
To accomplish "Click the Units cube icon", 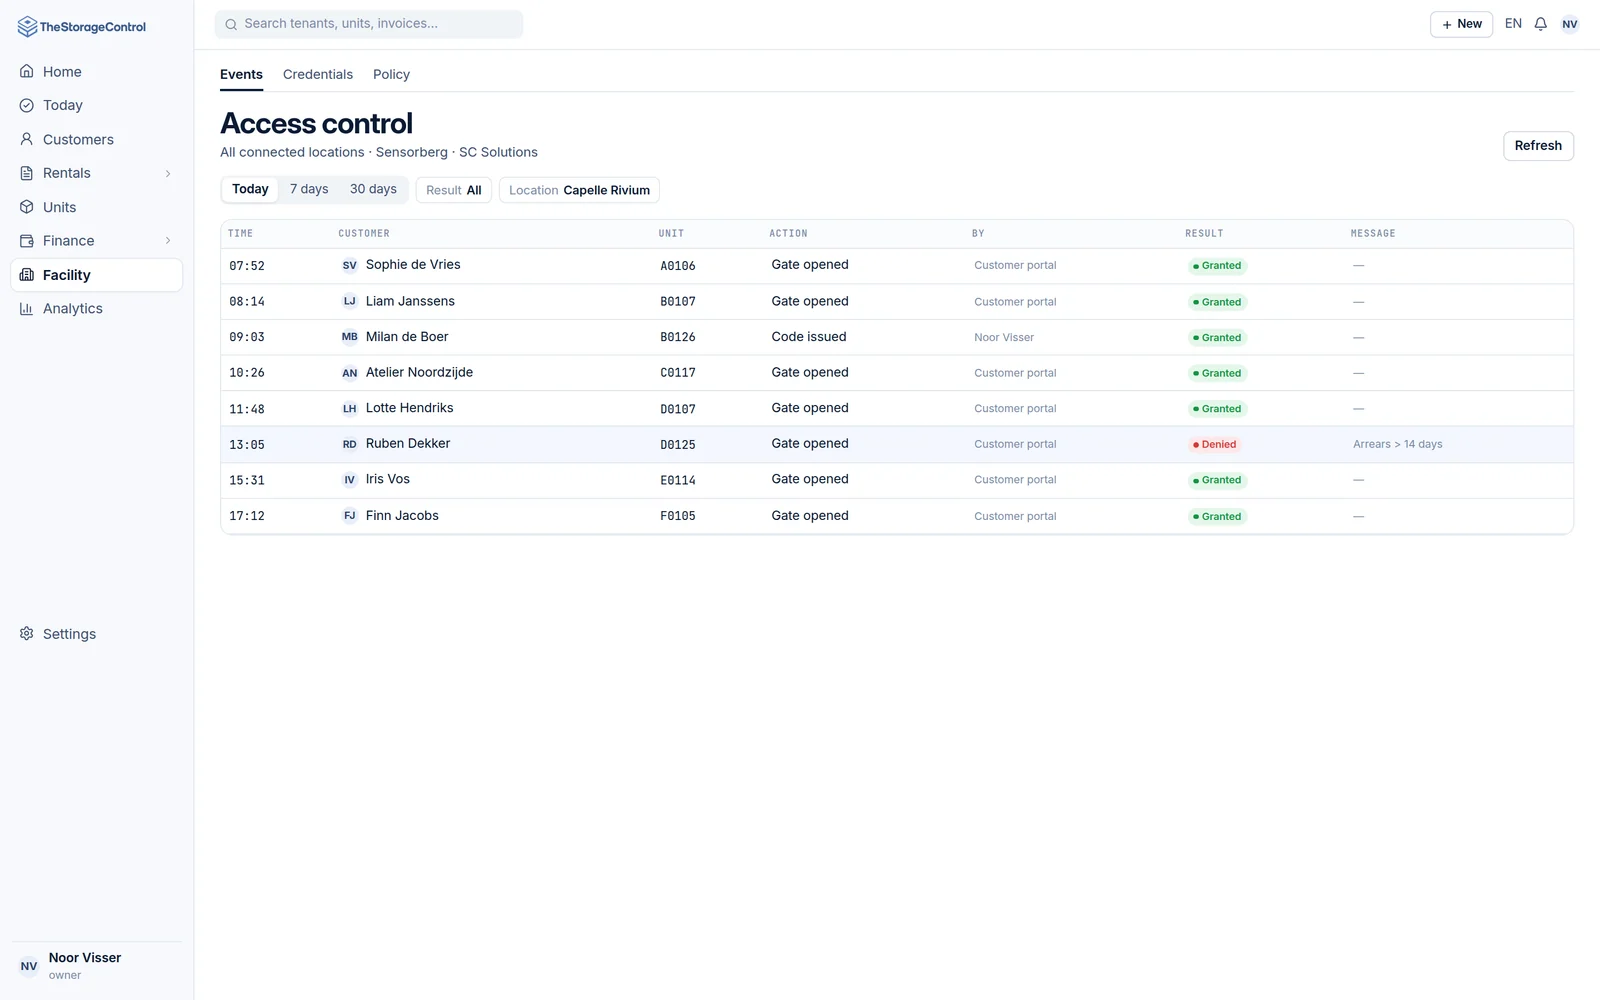I will tap(27, 207).
